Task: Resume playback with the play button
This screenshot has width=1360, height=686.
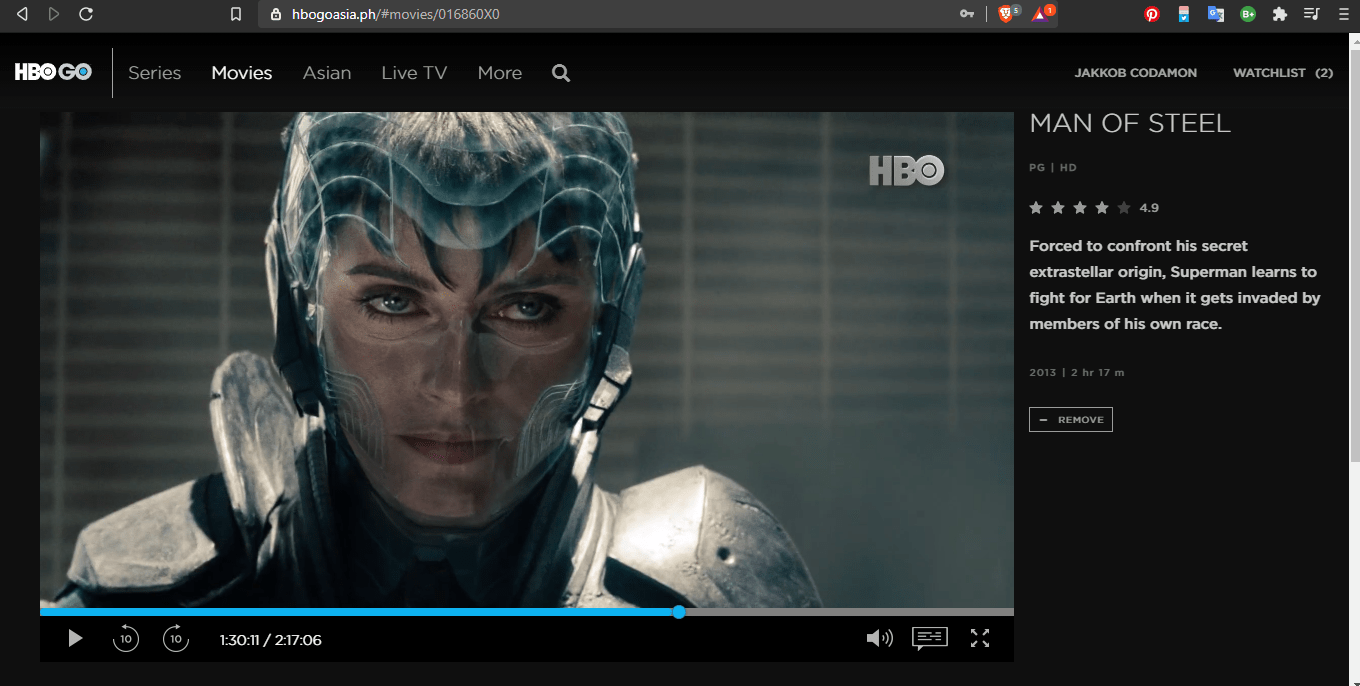Action: [x=75, y=637]
